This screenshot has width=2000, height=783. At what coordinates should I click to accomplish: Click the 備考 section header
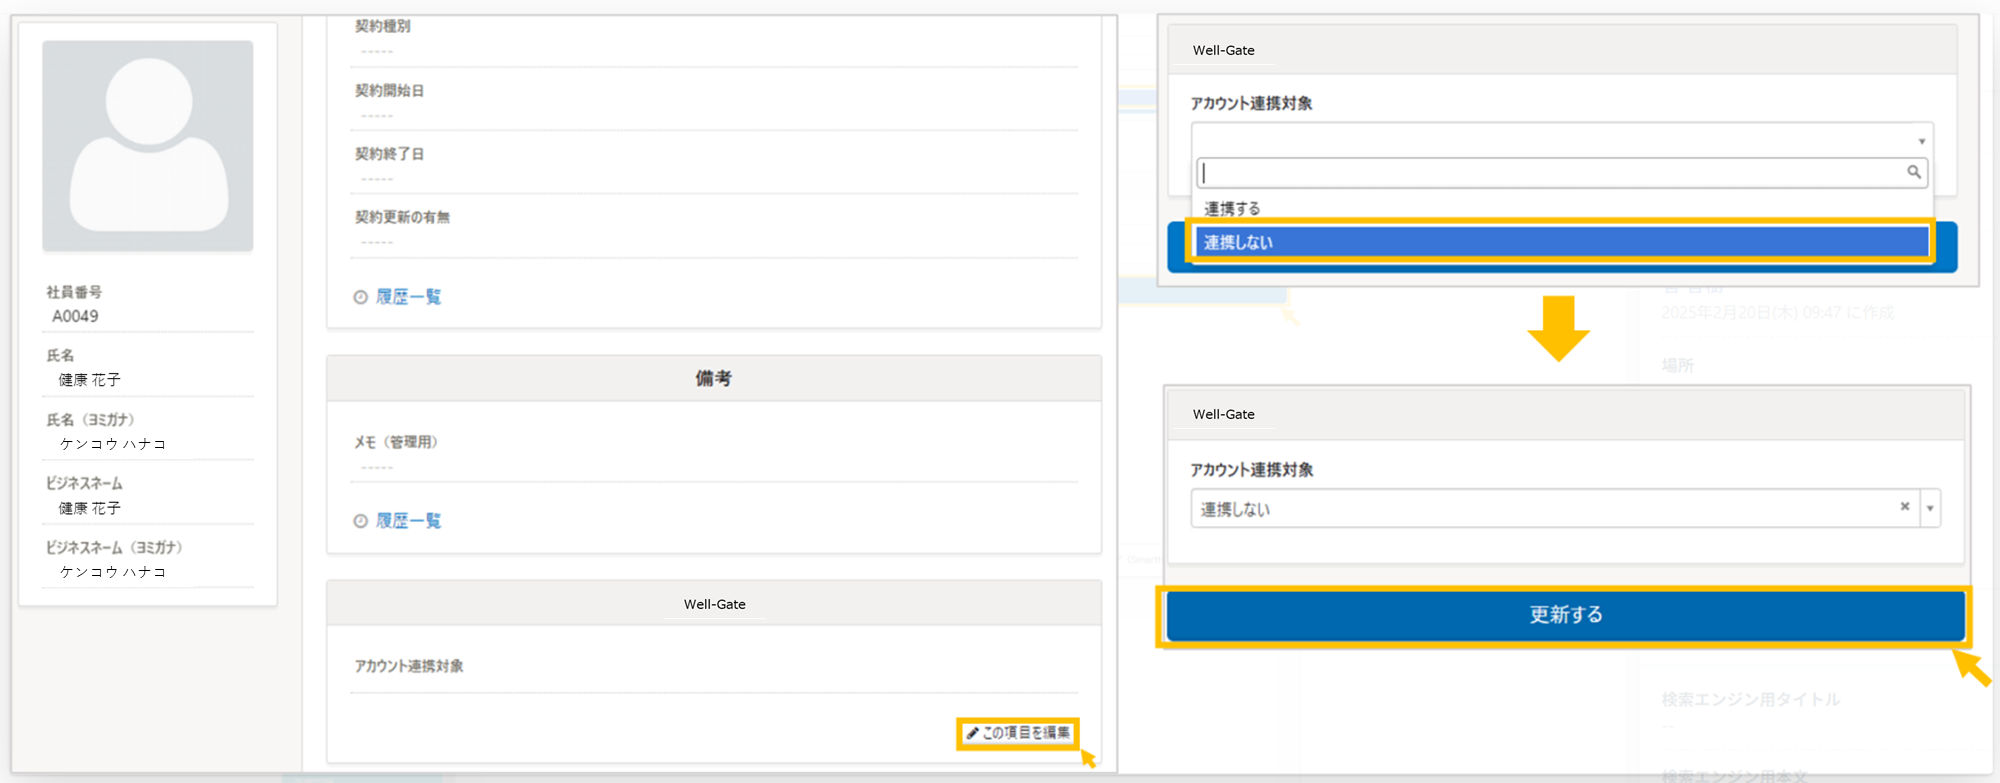714,378
